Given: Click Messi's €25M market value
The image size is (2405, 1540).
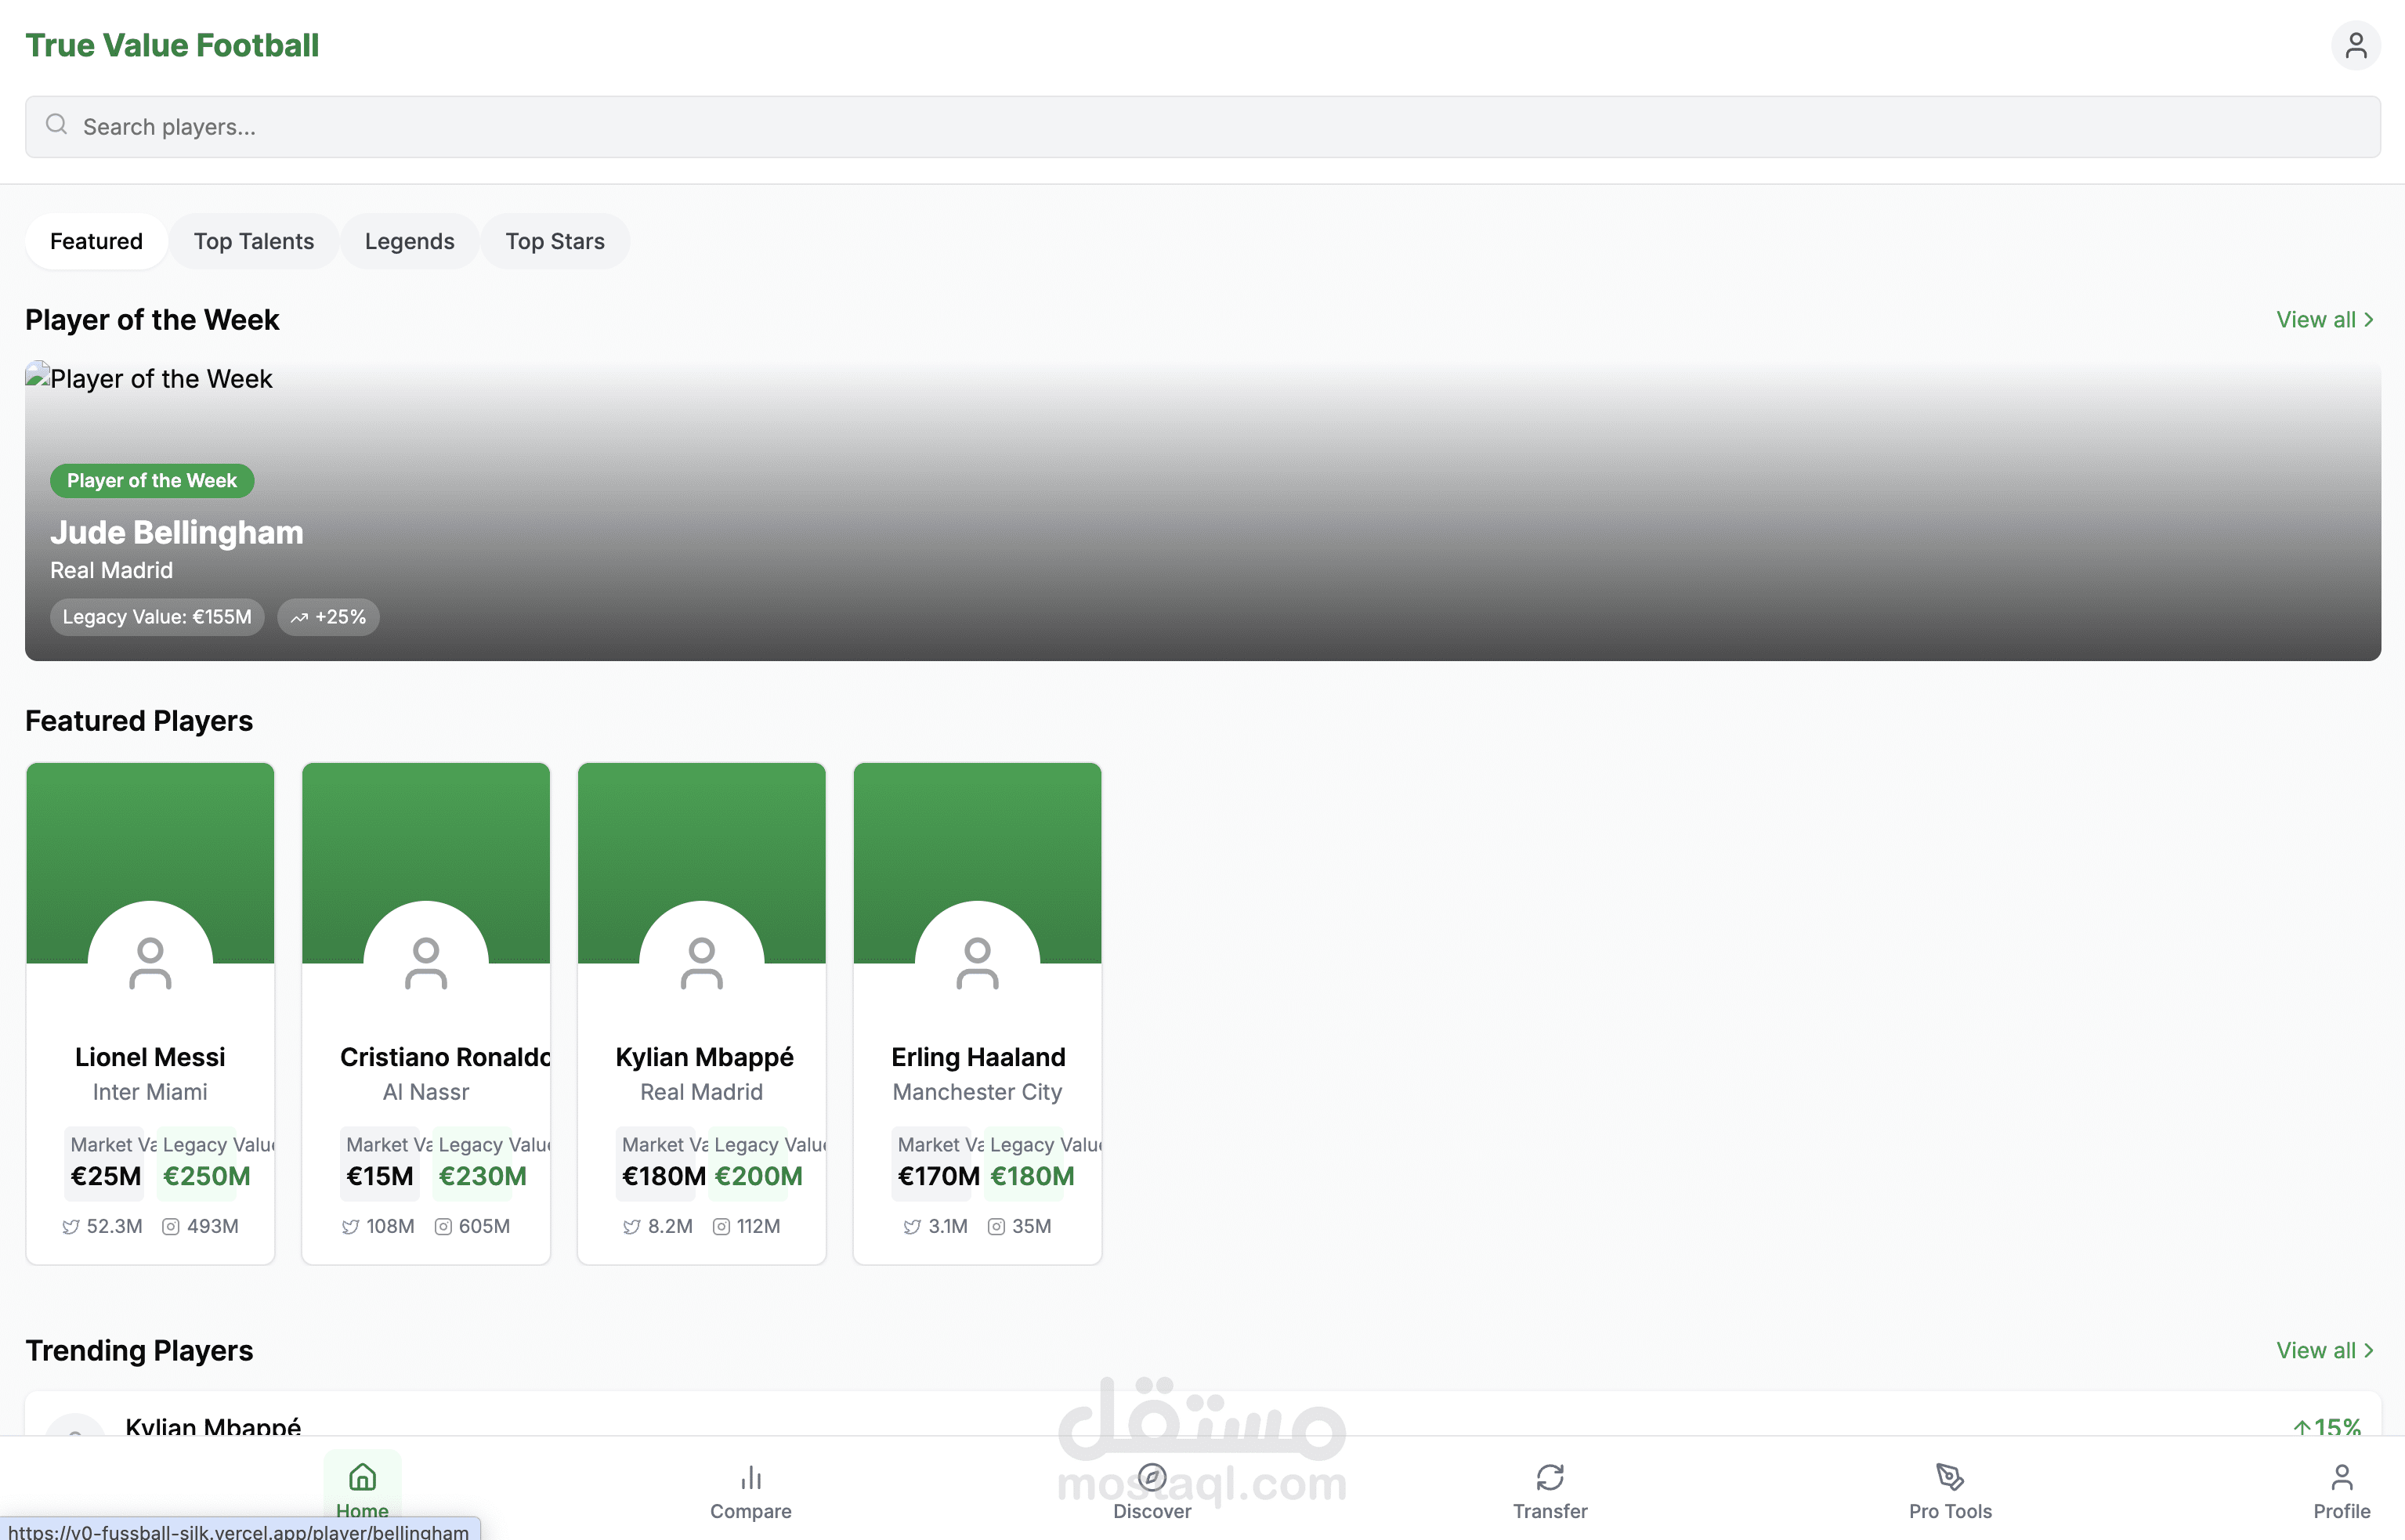Looking at the screenshot, I should pos(106,1176).
